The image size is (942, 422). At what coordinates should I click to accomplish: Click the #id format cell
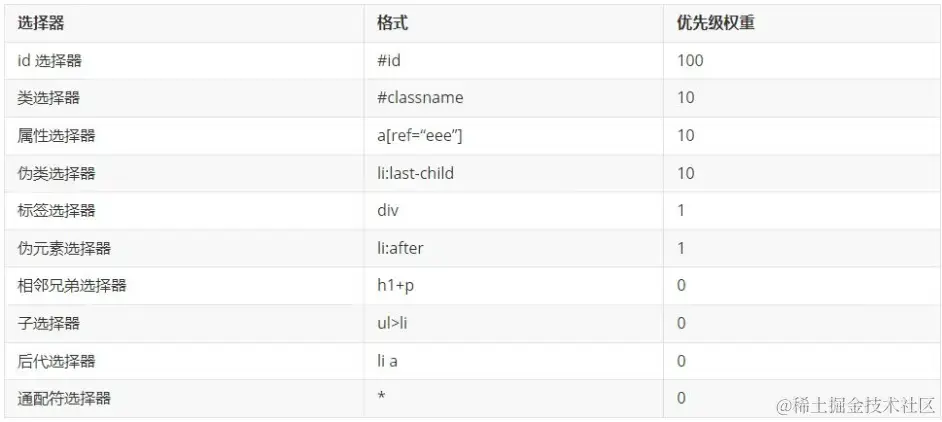click(389, 61)
